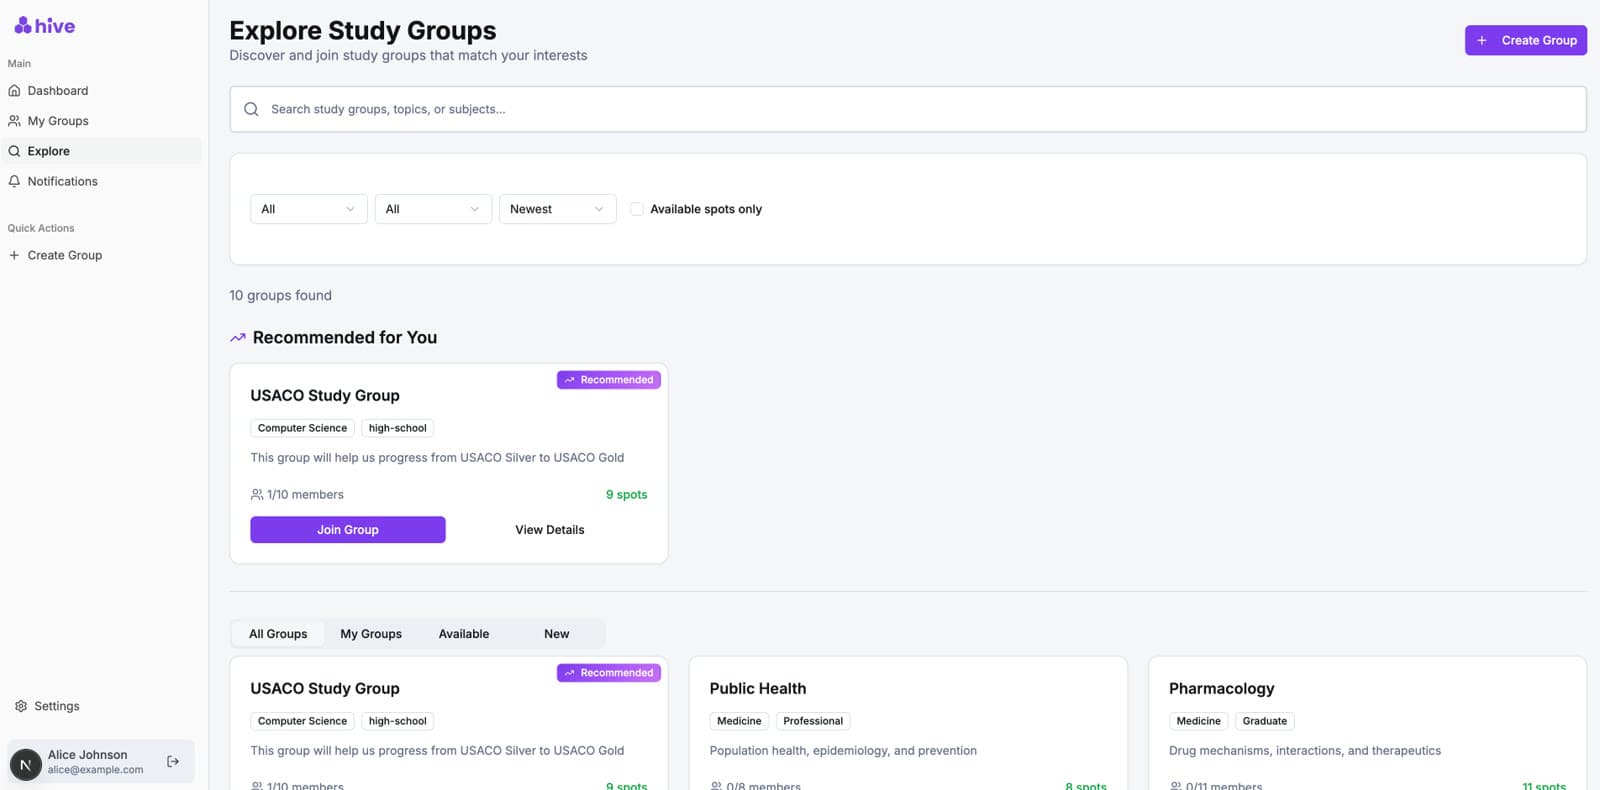
Task: Join the recommended USACO Study Group
Action: pos(348,530)
